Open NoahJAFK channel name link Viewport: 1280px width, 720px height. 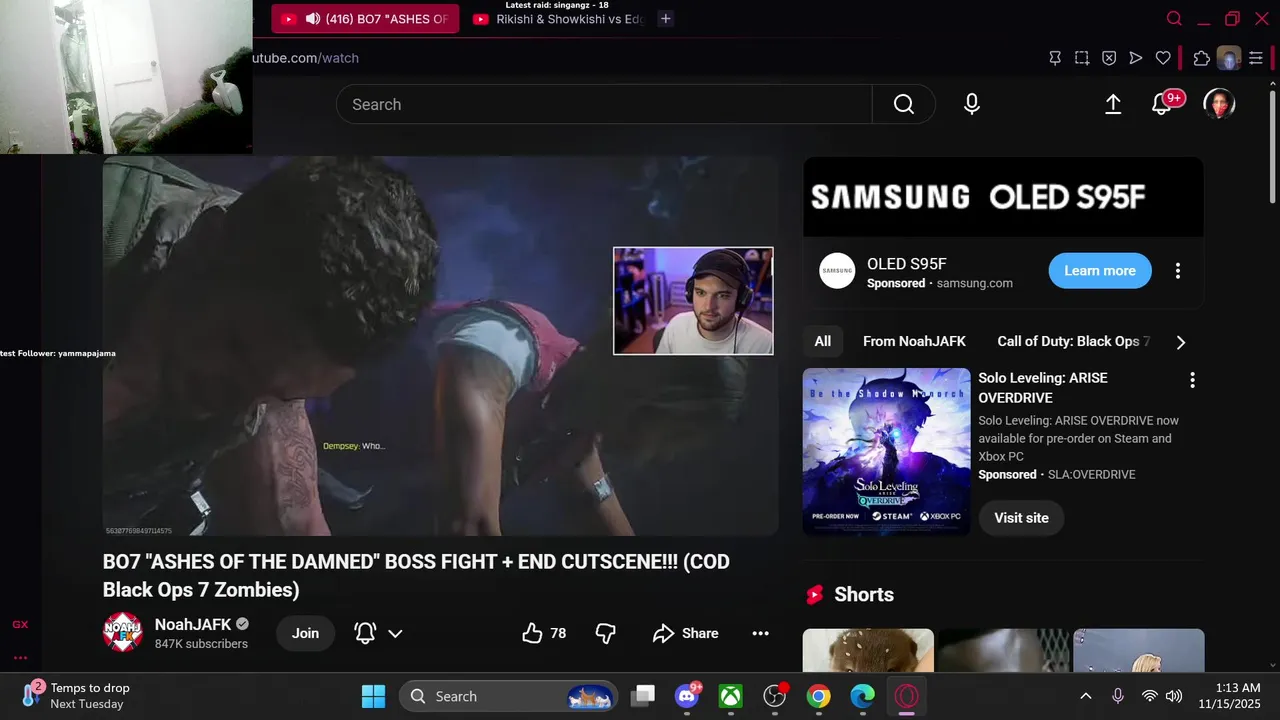[x=193, y=624]
